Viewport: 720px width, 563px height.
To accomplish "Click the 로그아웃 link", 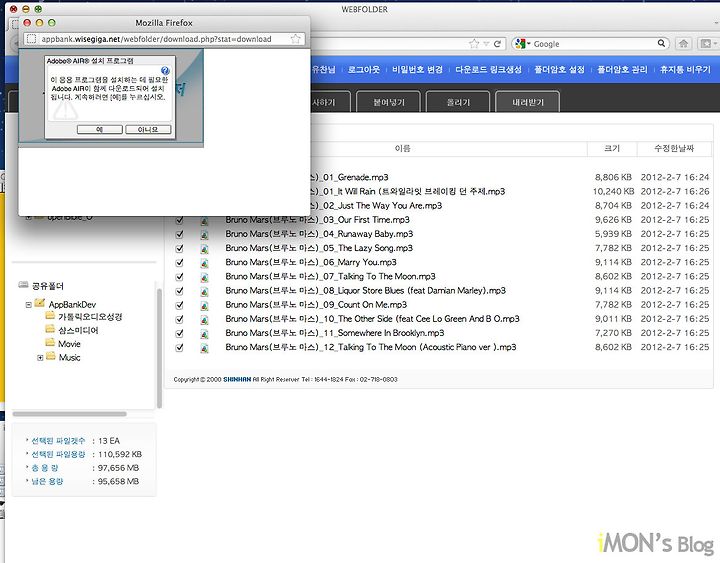I will [364, 70].
